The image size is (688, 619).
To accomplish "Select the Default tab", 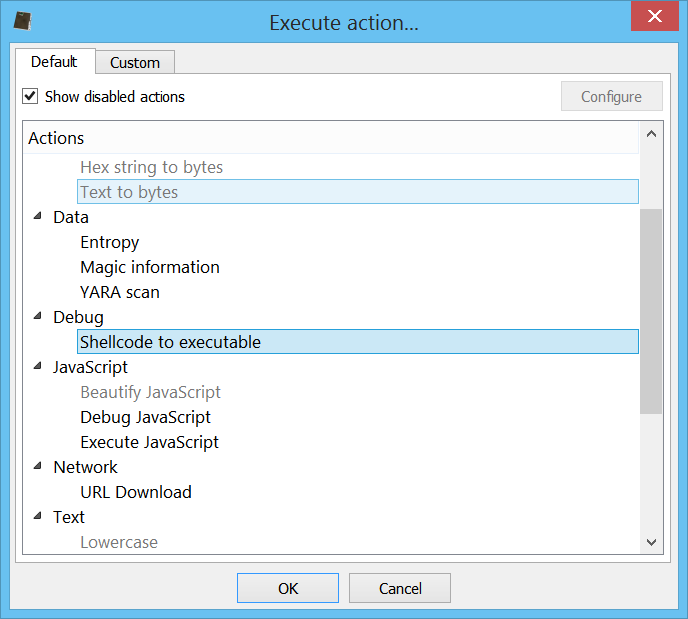I will tap(54, 61).
